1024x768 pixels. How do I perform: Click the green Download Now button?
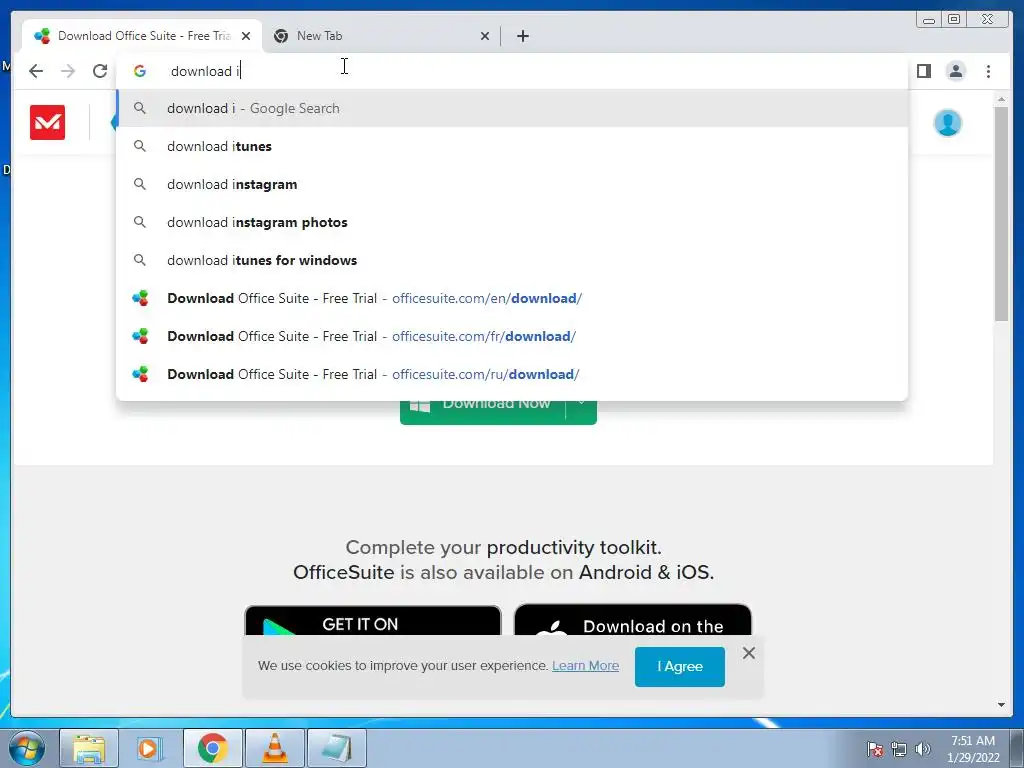click(483, 413)
